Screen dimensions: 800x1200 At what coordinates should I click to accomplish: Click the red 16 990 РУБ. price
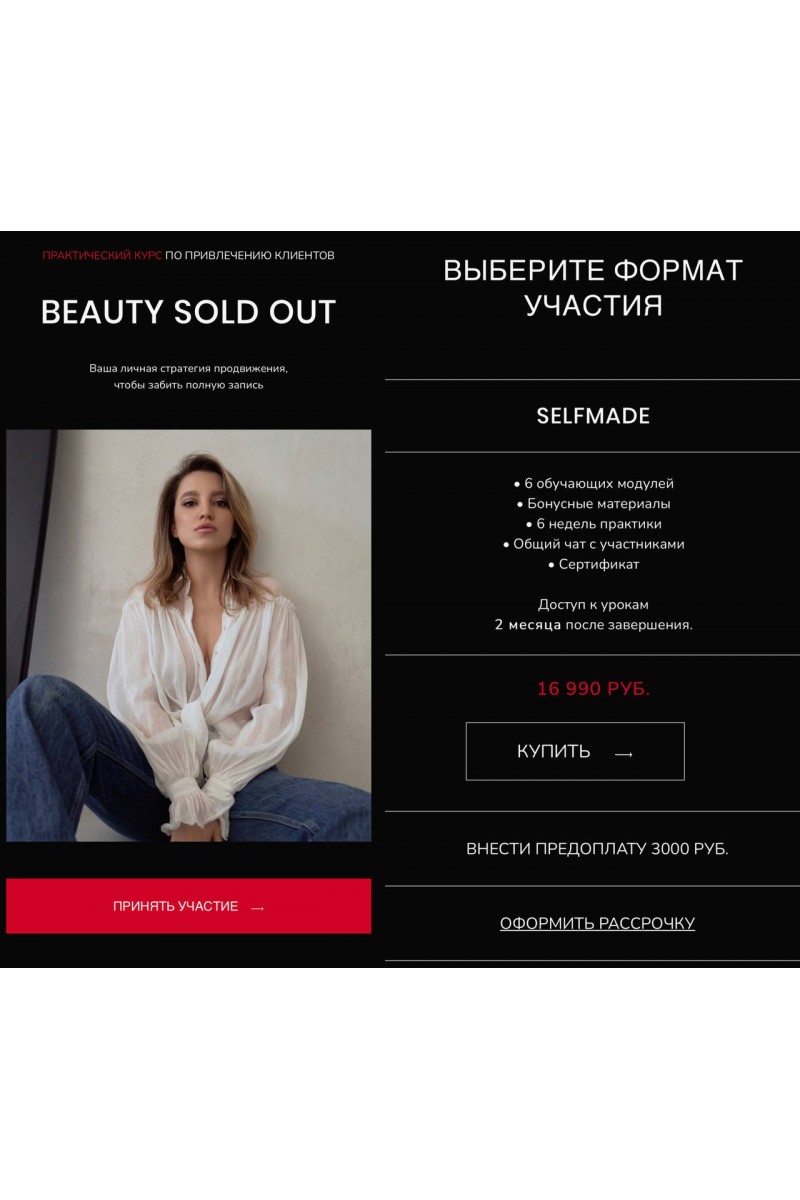(x=593, y=689)
